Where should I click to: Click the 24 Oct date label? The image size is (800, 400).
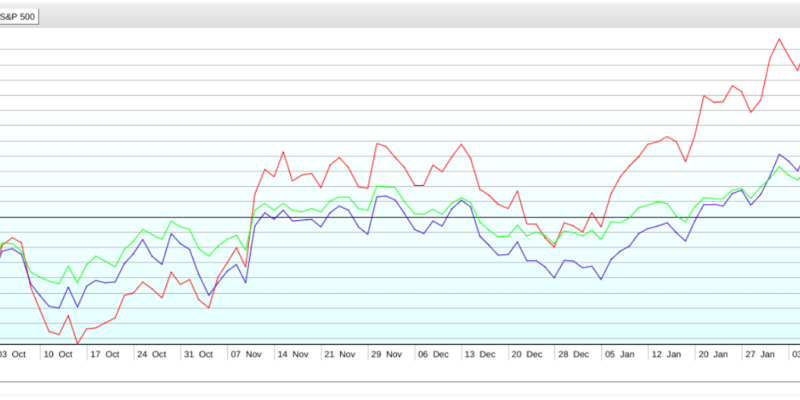pos(151,354)
